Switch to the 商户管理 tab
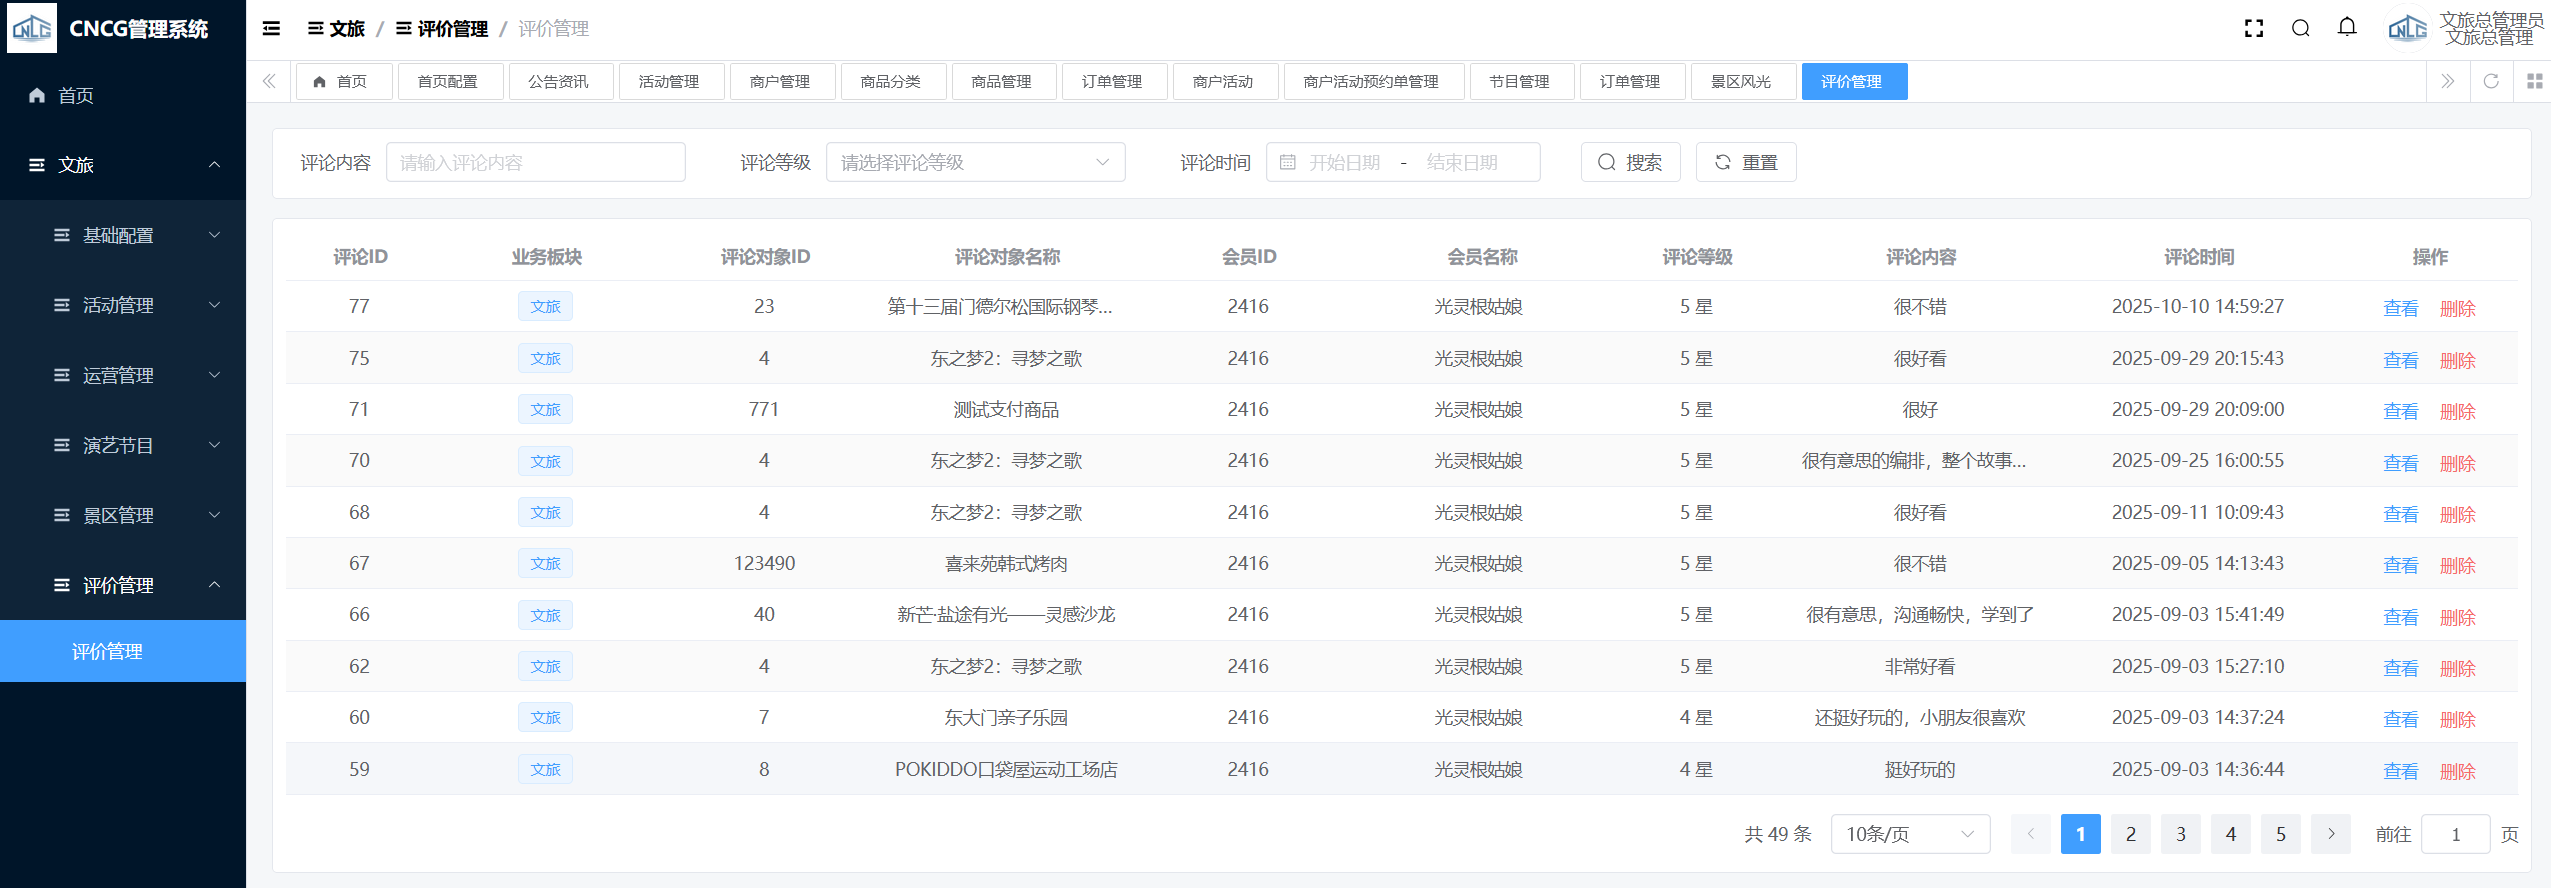Viewport: 2551px width, 888px height. tap(780, 81)
